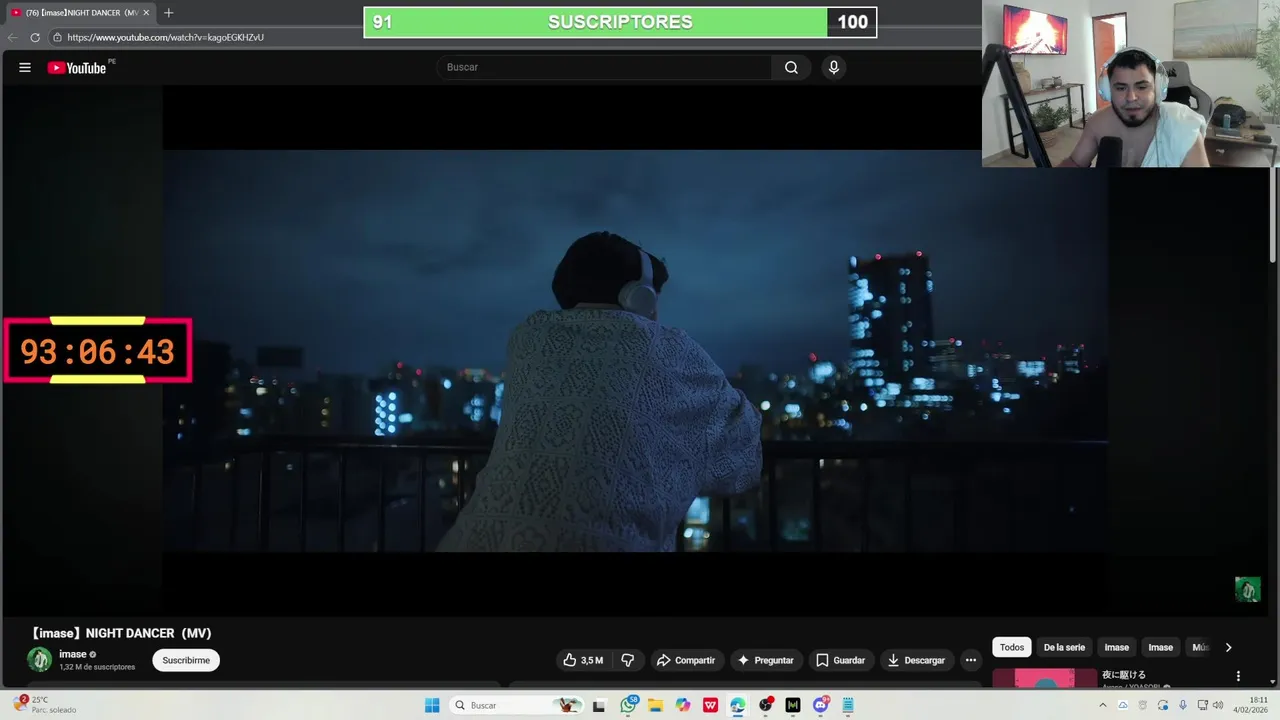Viewport: 1280px width, 720px height.
Task: Open OBS Studio taskbar icon
Action: coord(766,705)
